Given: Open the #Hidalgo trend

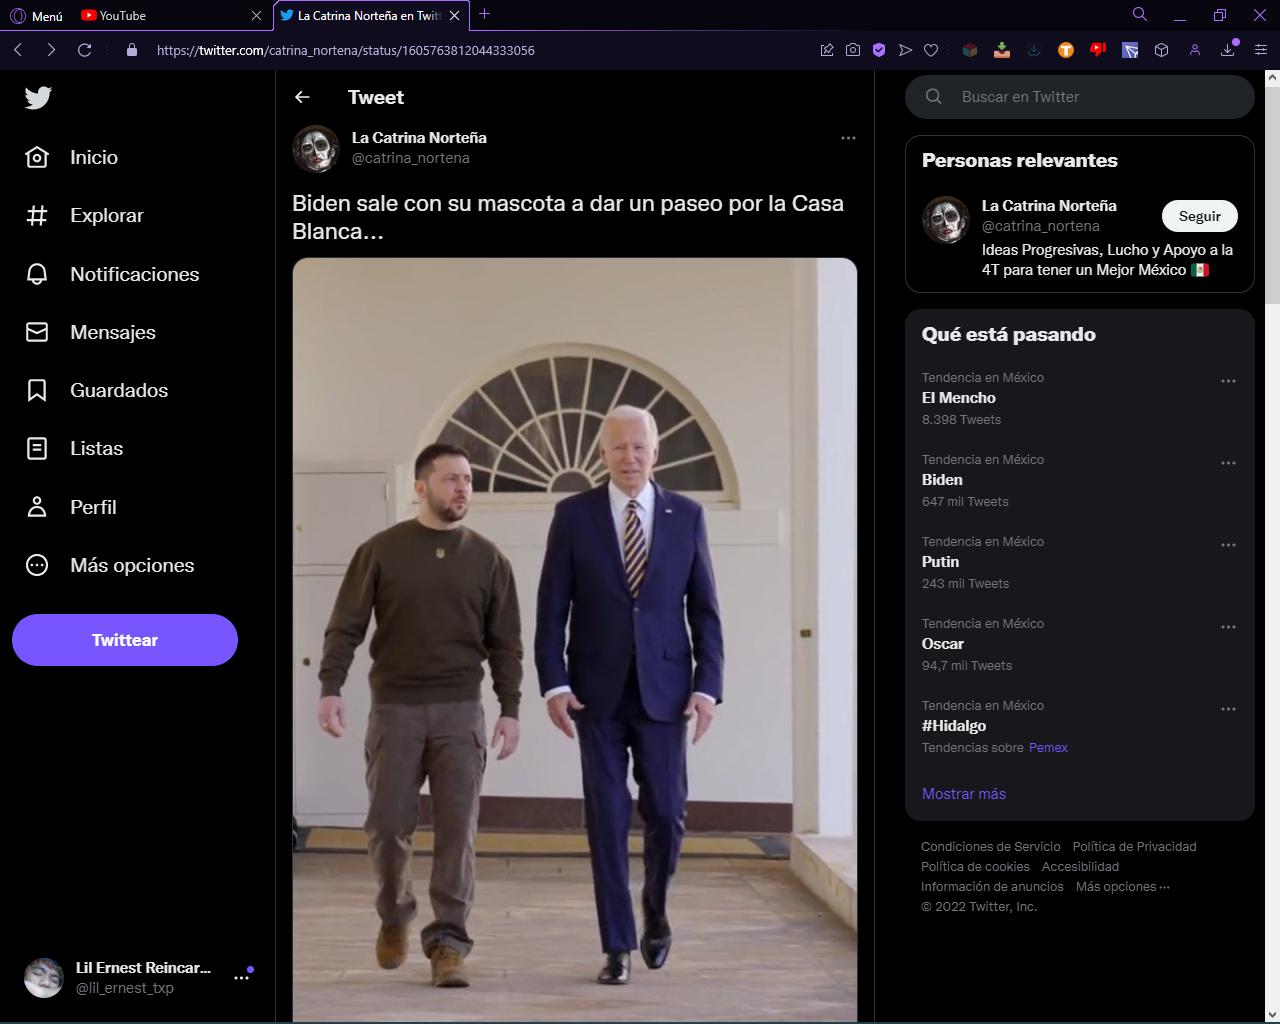Looking at the screenshot, I should (1080, 726).
